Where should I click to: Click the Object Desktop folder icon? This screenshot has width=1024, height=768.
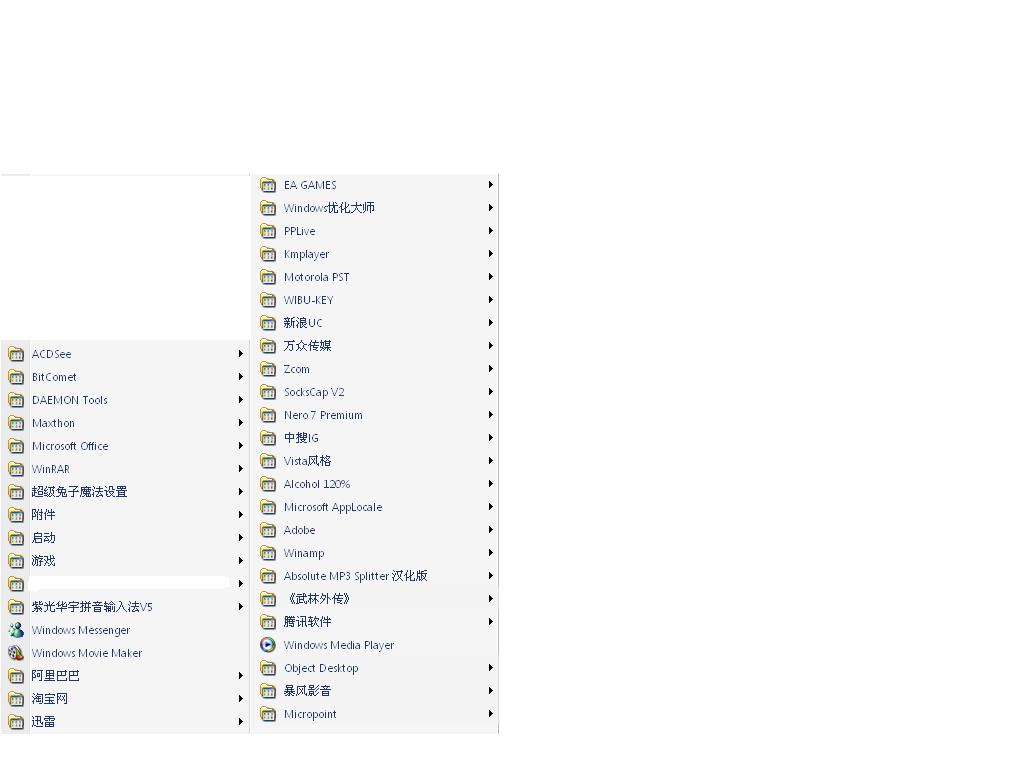tap(268, 668)
